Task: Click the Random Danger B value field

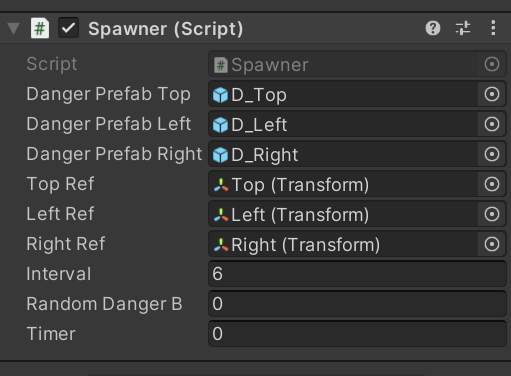Action: [x=357, y=304]
